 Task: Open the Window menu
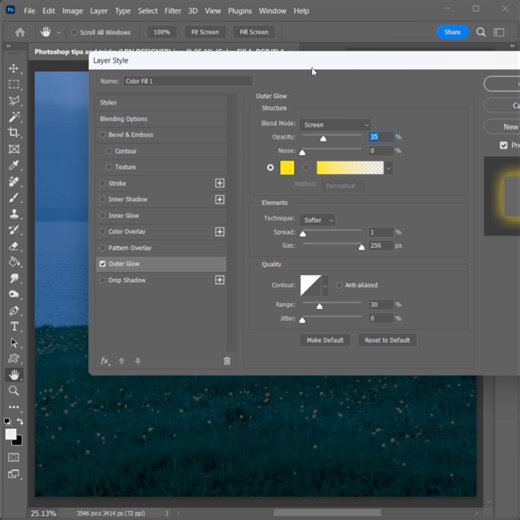[272, 11]
